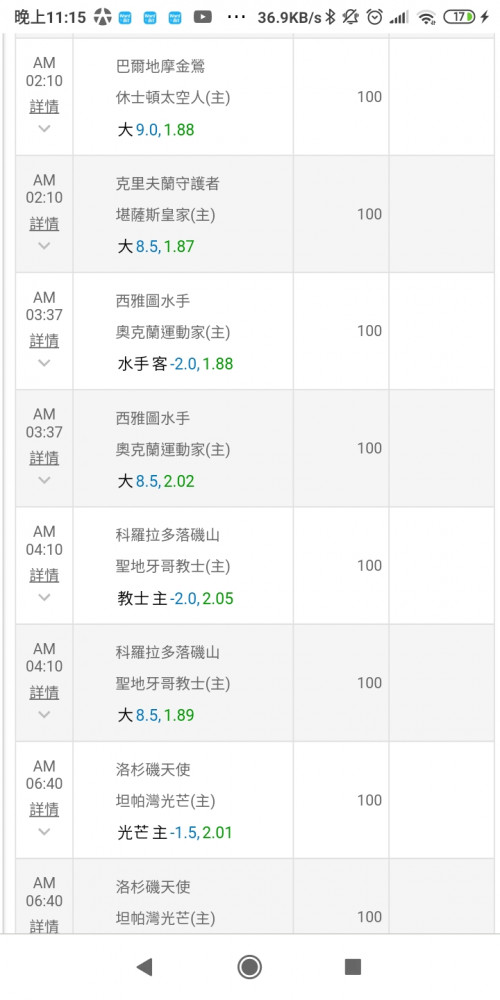The image size is (500, 1000).
Task: Expand chevron in 教士 主 -2.0 row
Action: coord(44,597)
